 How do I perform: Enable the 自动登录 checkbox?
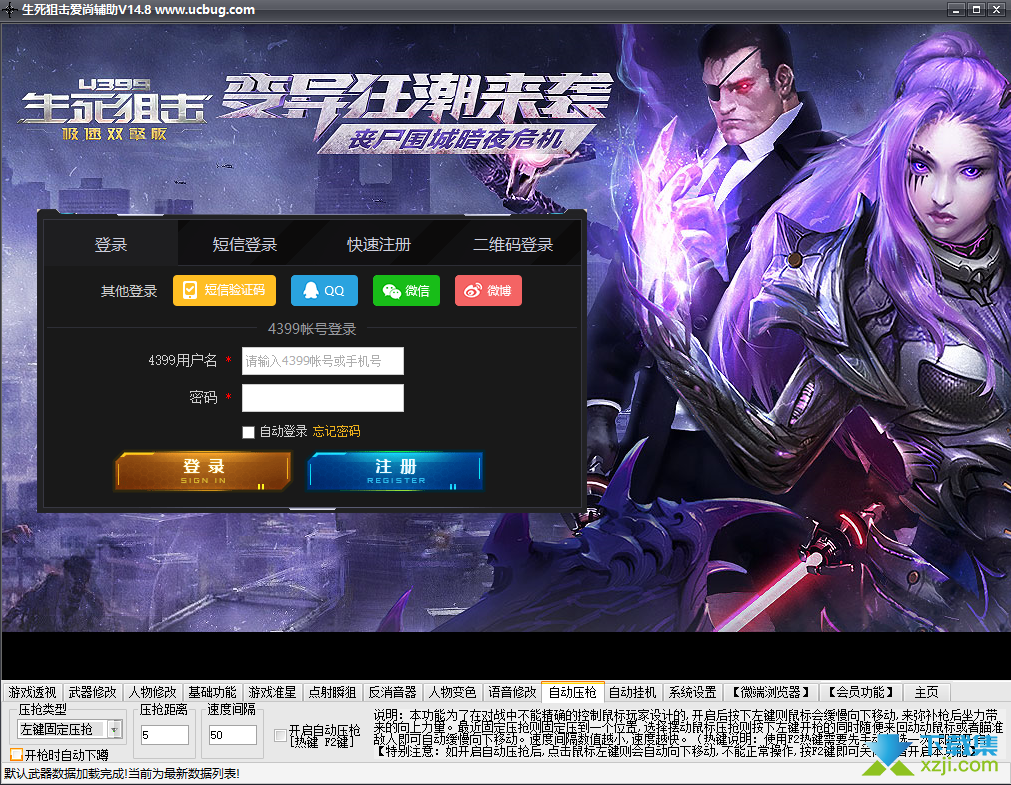pyautogui.click(x=248, y=432)
